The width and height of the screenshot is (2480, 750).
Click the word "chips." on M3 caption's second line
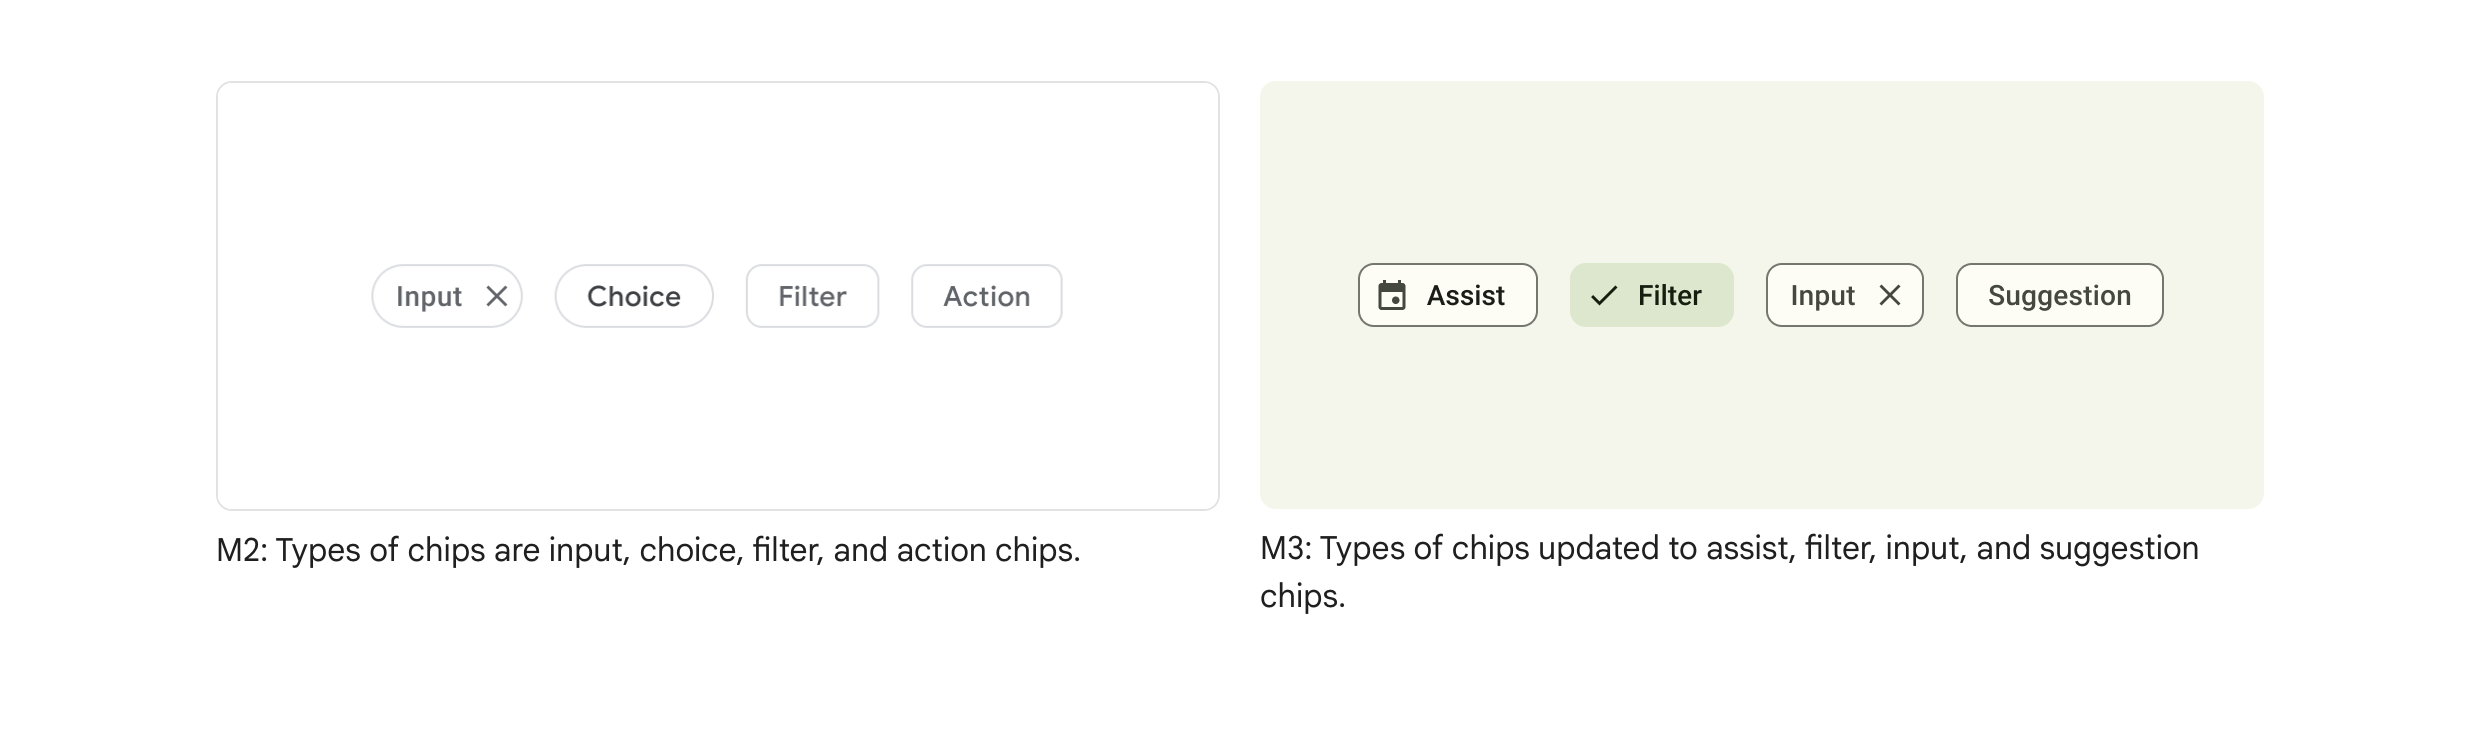click(x=1302, y=596)
